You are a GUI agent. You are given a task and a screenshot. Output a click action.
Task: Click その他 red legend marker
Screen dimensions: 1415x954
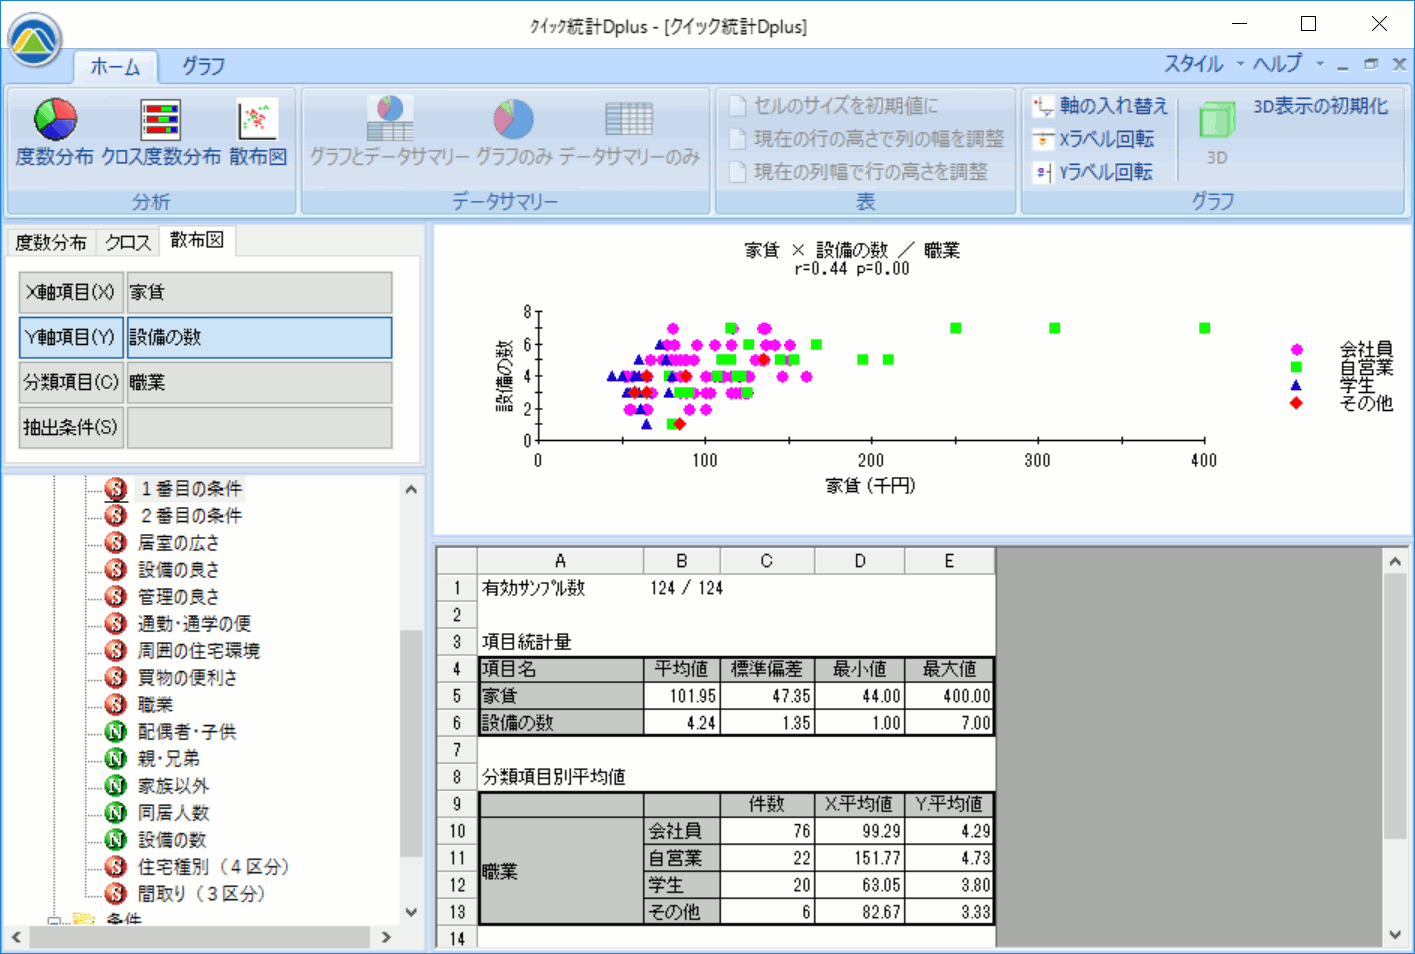click(x=1297, y=403)
